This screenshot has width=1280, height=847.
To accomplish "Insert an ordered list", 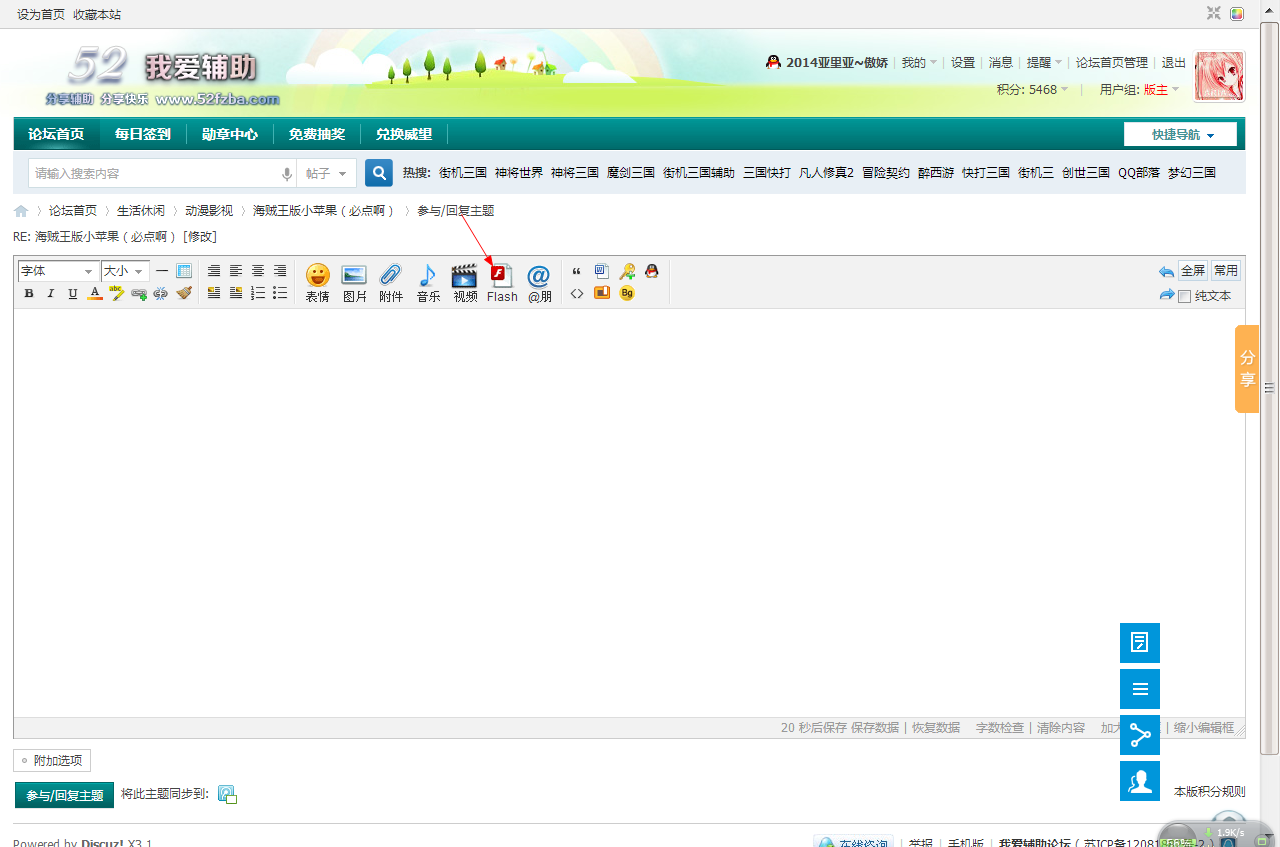I will pos(258,293).
